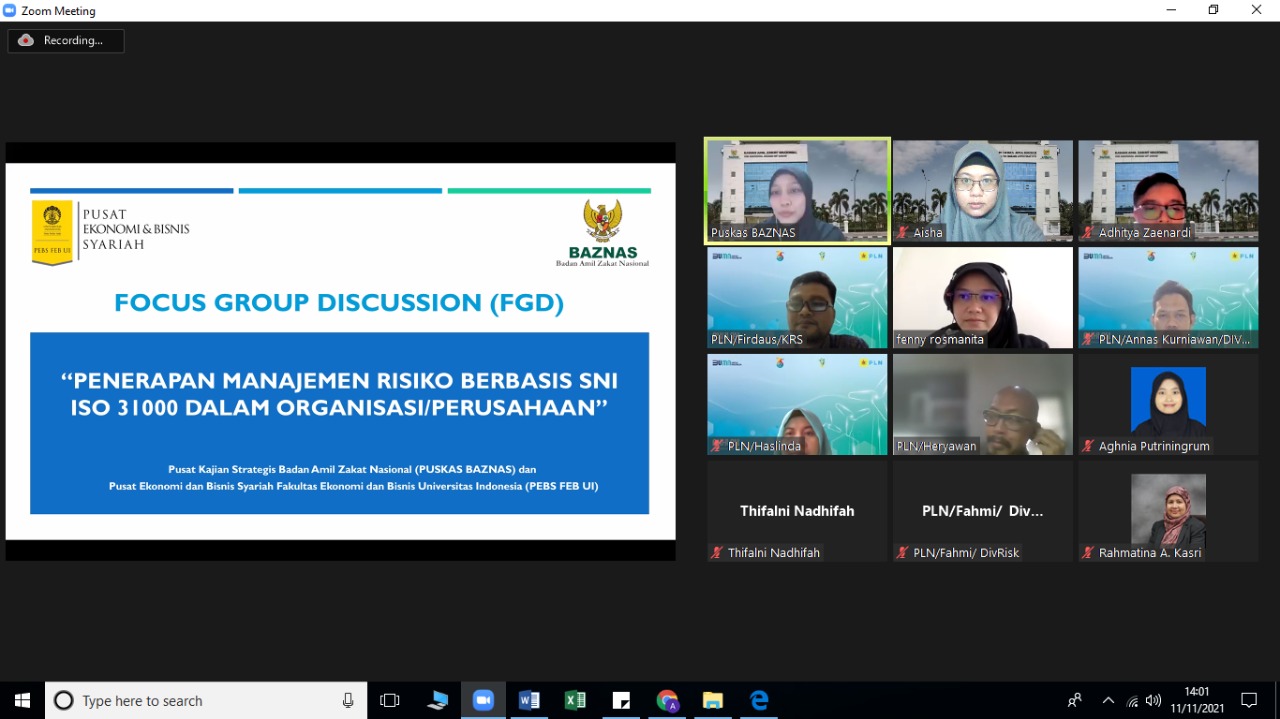This screenshot has width=1280, height=719.
Task: Click the Zoom icon in the taskbar
Action: click(x=483, y=700)
